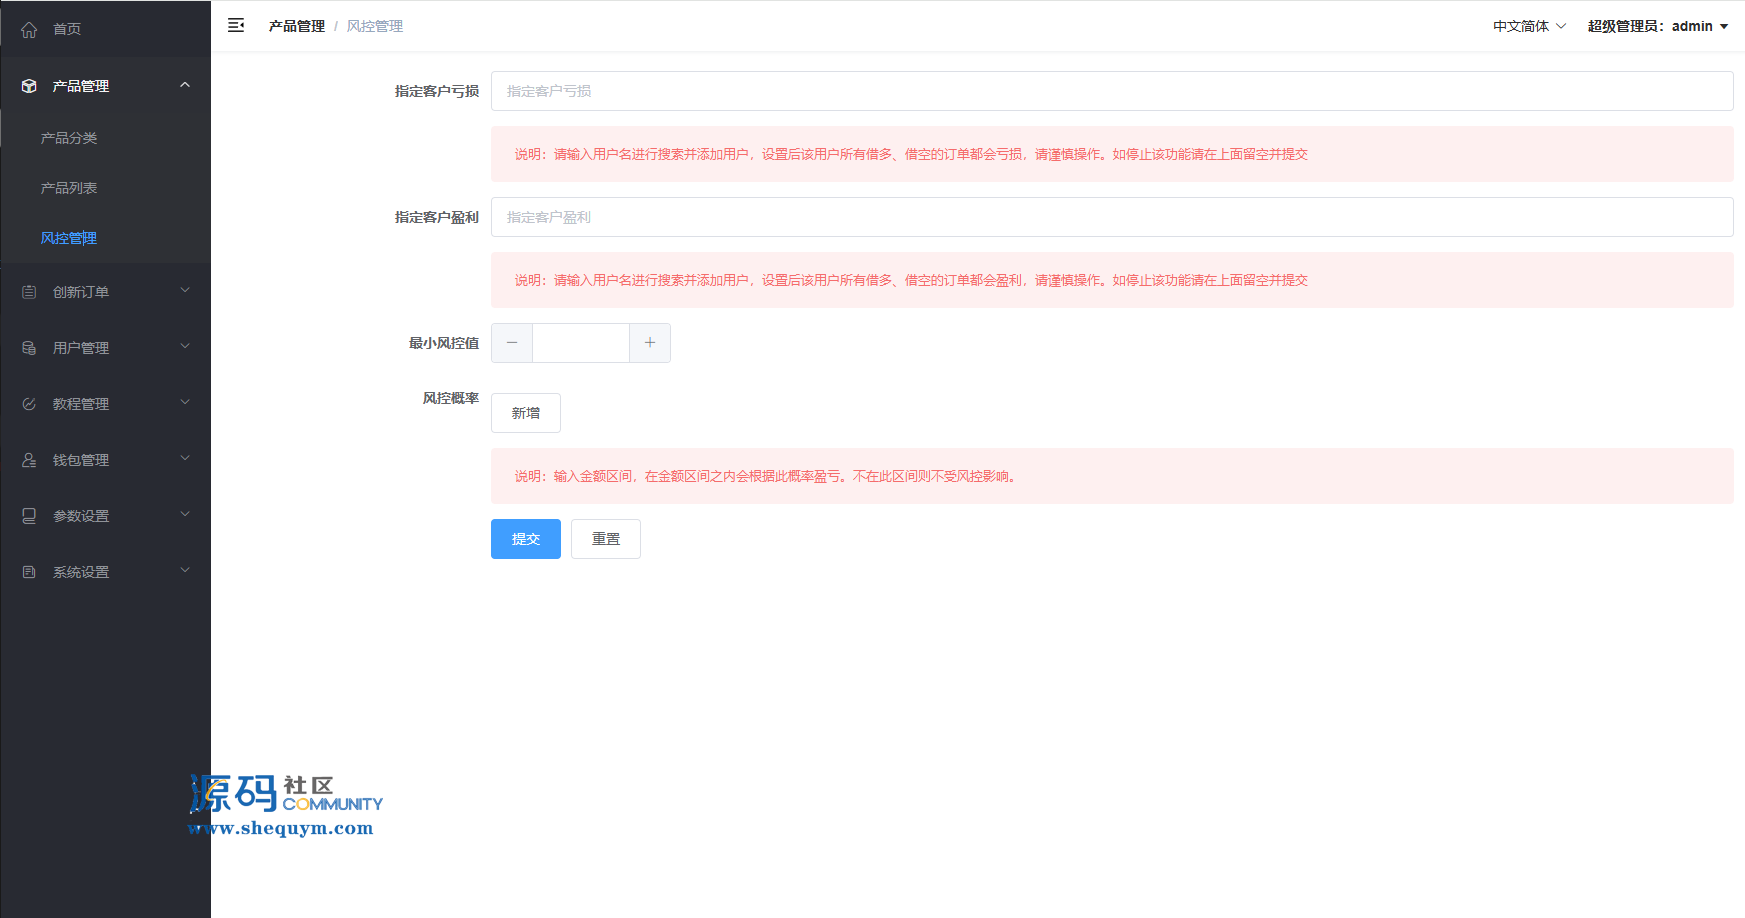The height and width of the screenshot is (918, 1745).
Task: Click 新增 to add risk probability
Action: 526,413
